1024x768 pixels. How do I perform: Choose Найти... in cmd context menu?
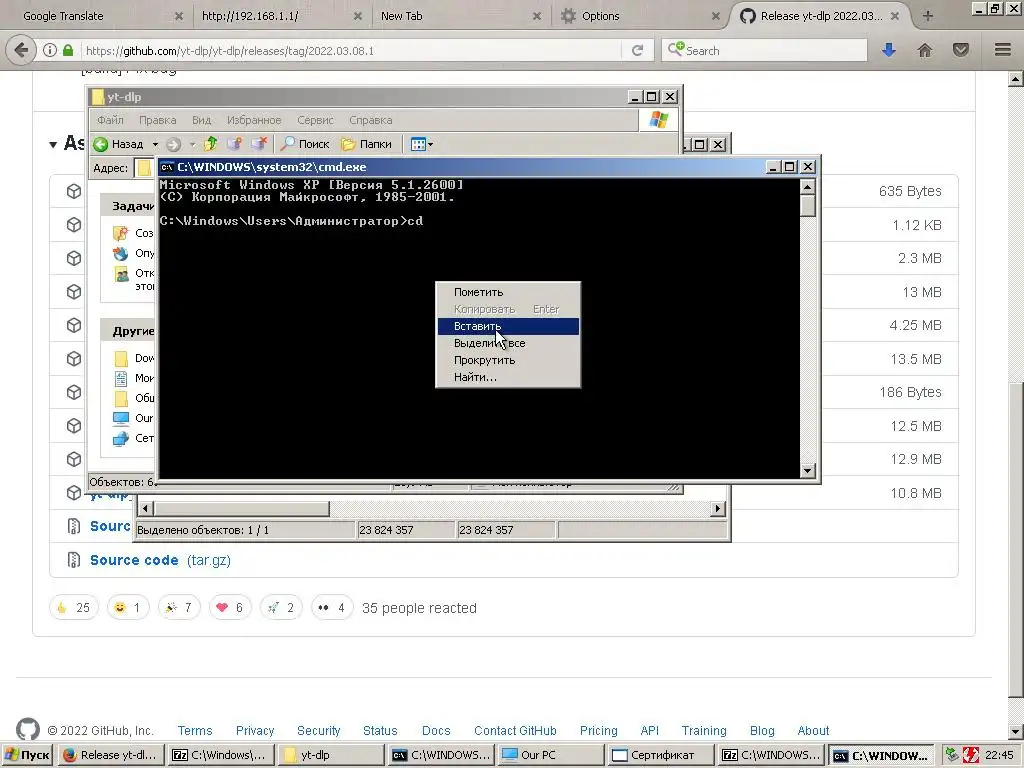[x=508, y=377]
